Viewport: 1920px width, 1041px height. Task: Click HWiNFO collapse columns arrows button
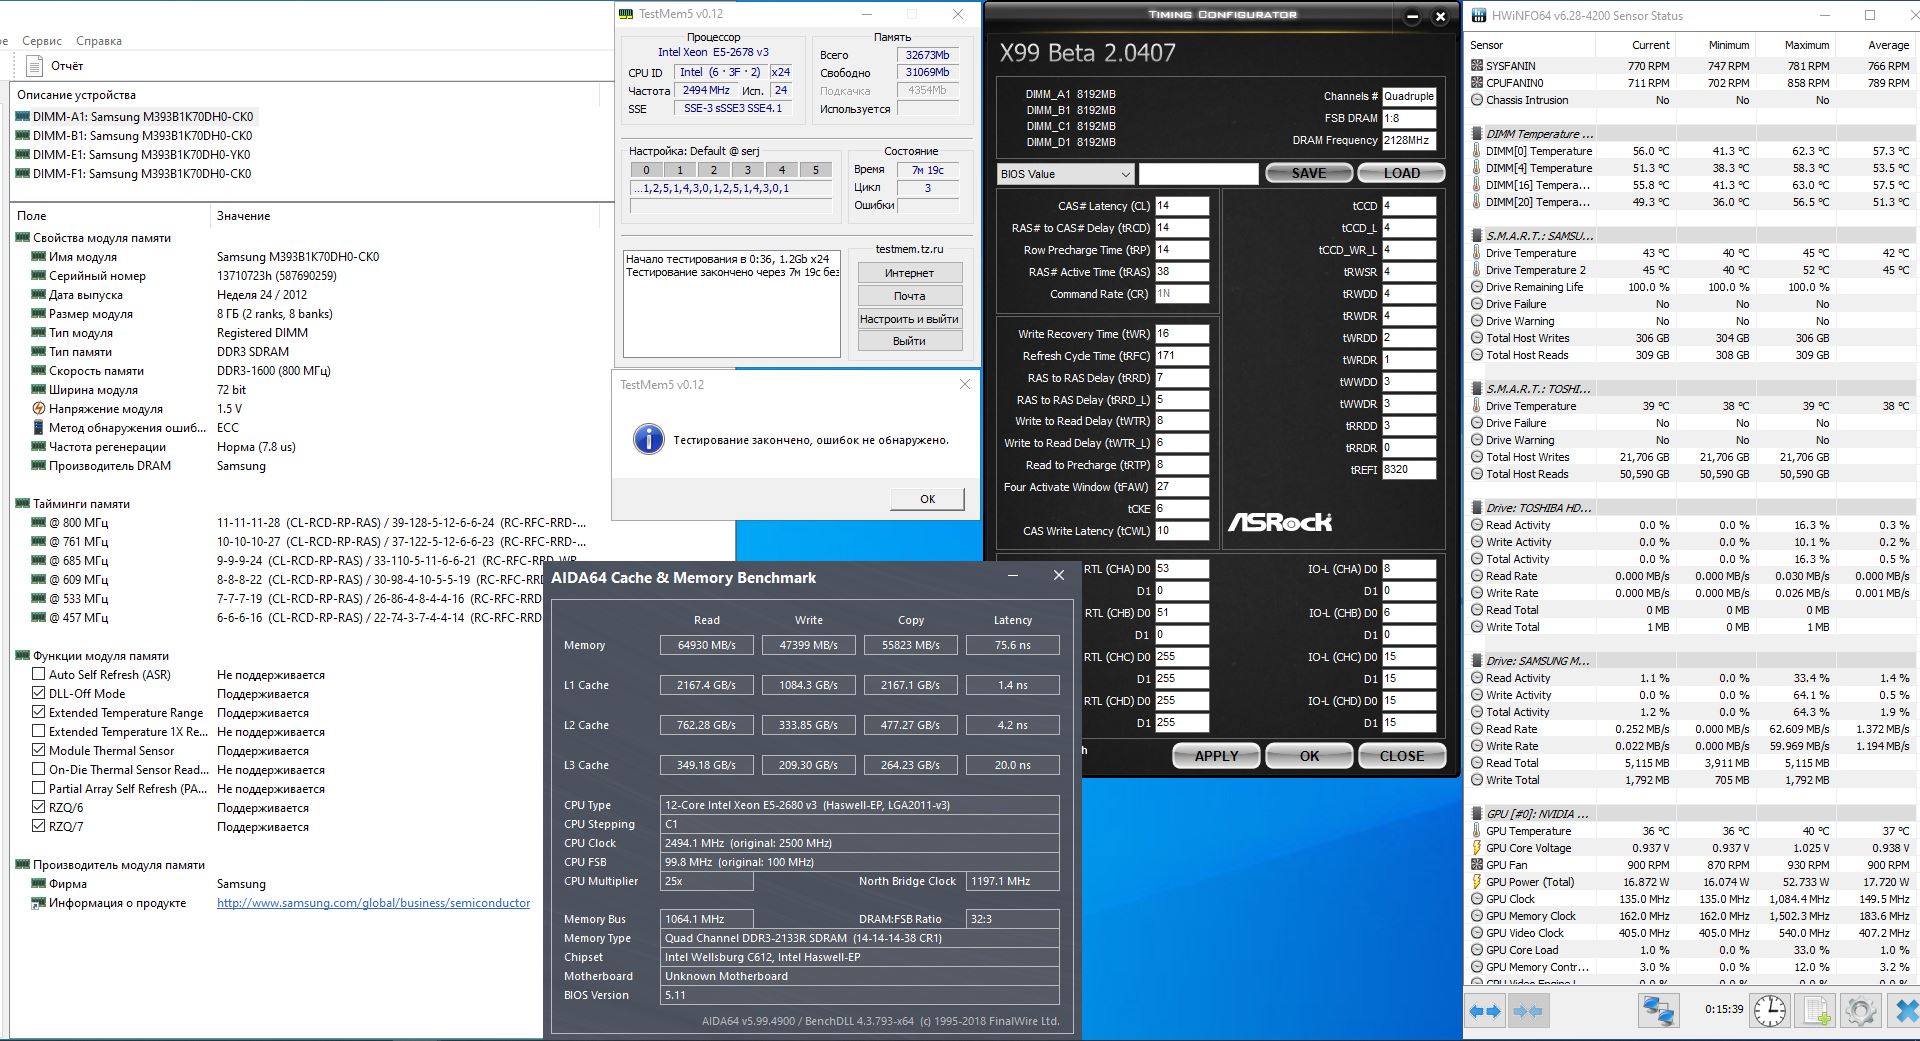tap(1527, 1011)
